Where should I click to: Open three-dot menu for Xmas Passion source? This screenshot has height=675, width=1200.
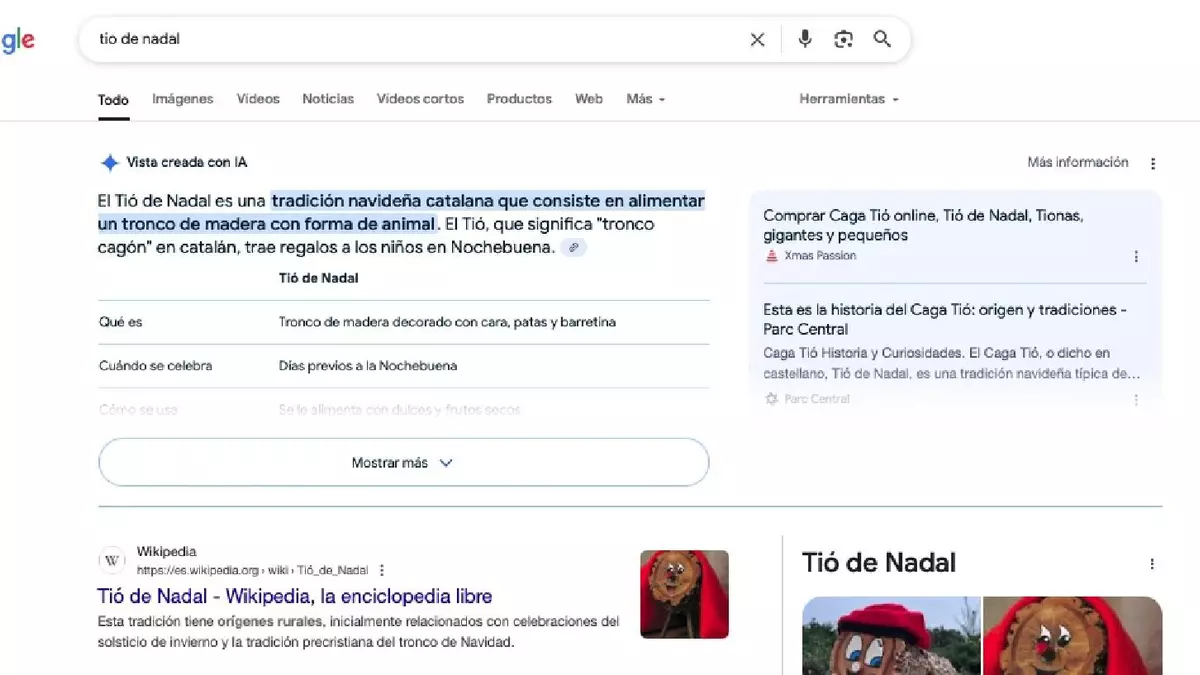1136,256
